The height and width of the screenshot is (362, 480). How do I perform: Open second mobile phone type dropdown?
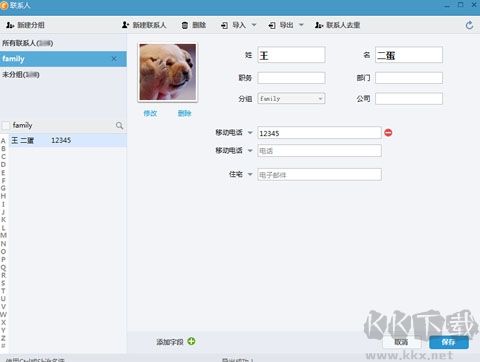(250, 151)
